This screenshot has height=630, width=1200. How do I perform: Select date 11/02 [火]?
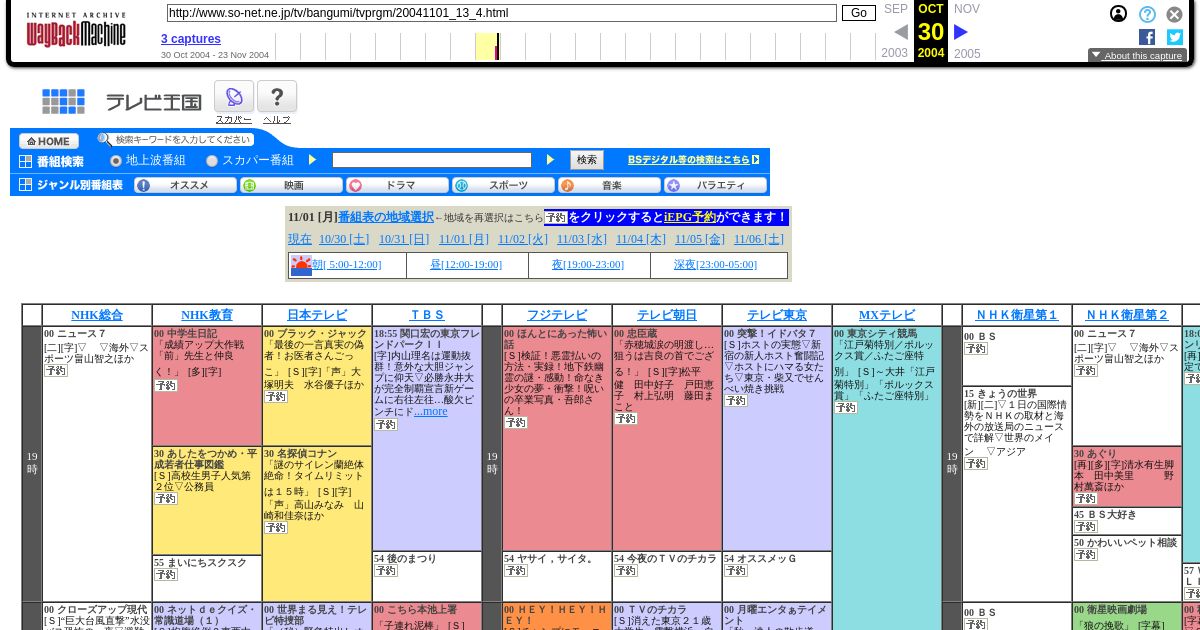point(523,239)
